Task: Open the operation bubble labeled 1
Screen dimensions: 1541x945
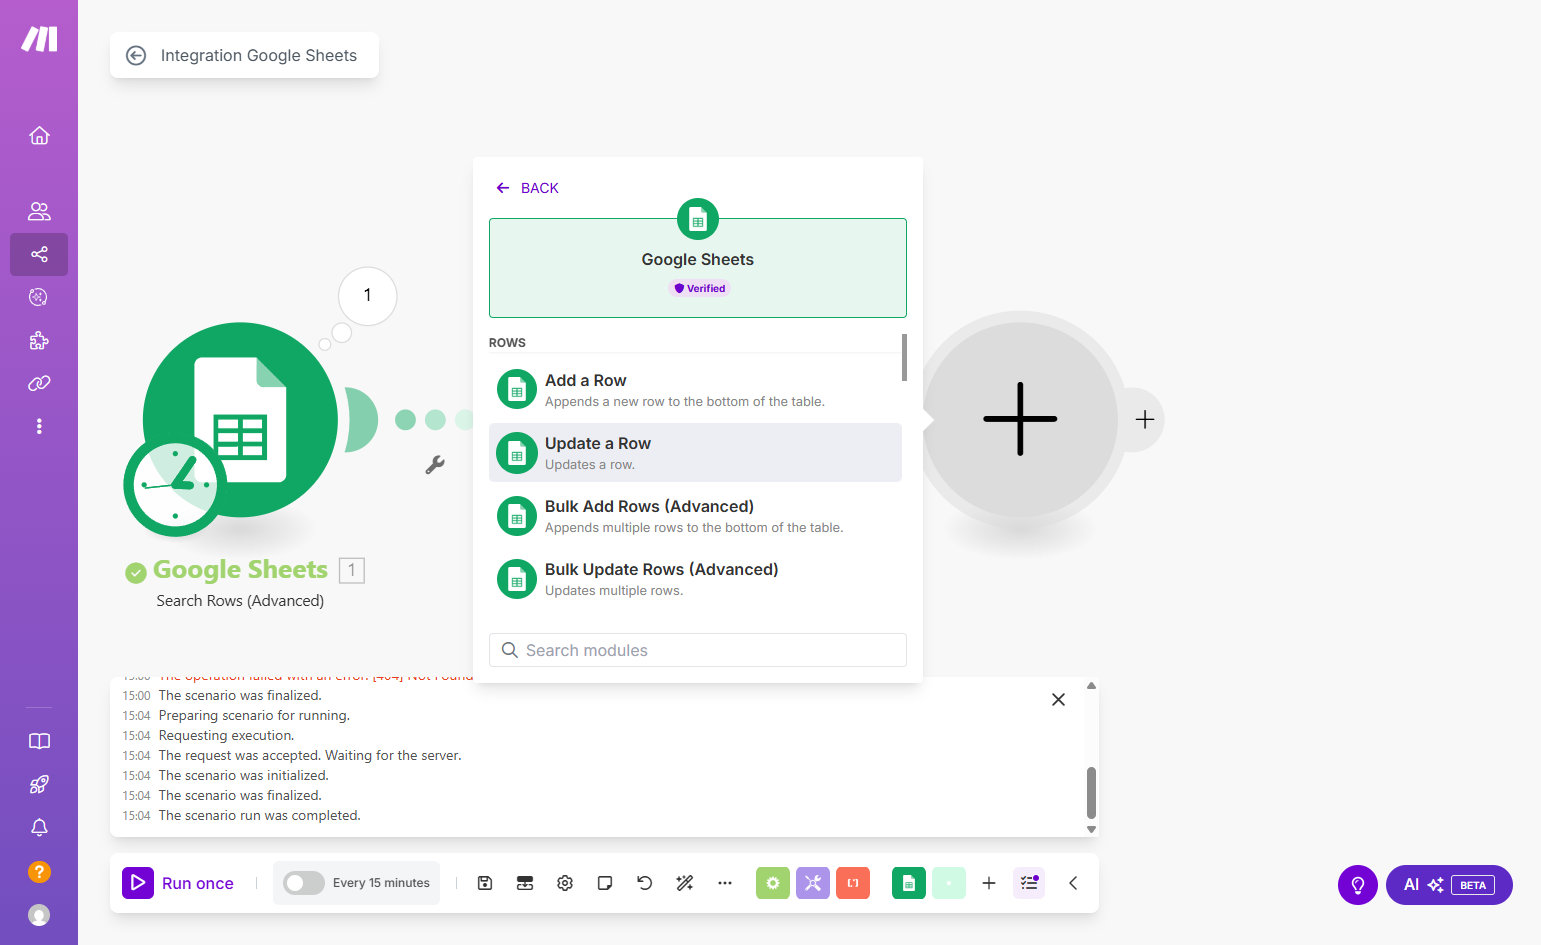Action: pyautogui.click(x=368, y=295)
